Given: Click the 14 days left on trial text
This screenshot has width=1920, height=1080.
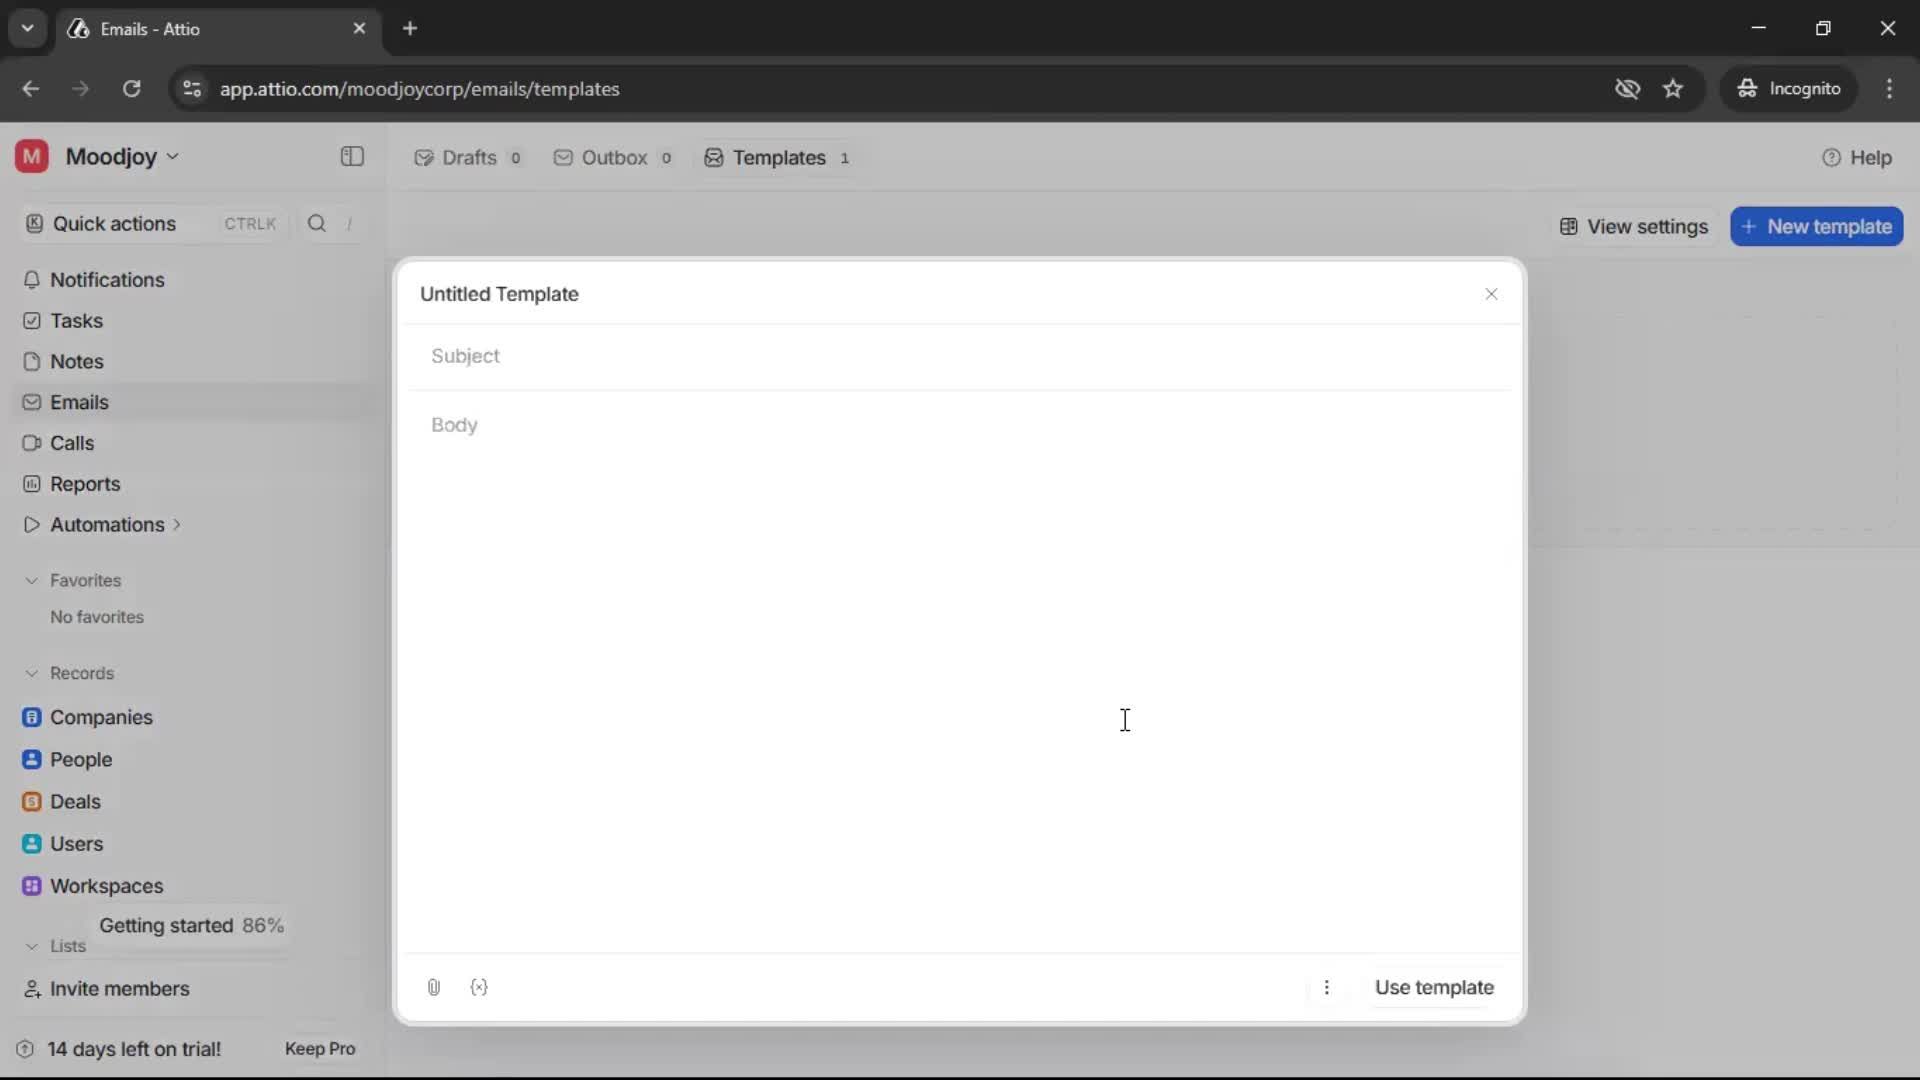Looking at the screenshot, I should click(134, 1049).
